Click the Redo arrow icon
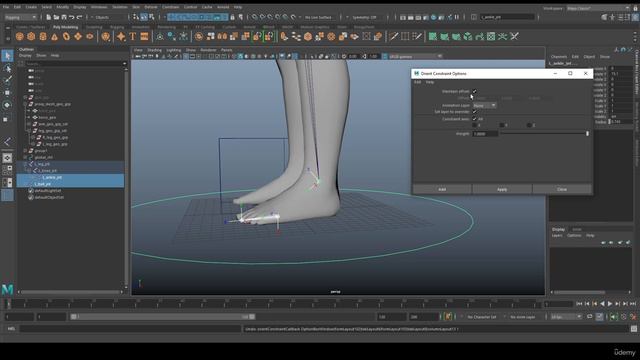The height and width of the screenshot is (360, 640). click(x=79, y=17)
